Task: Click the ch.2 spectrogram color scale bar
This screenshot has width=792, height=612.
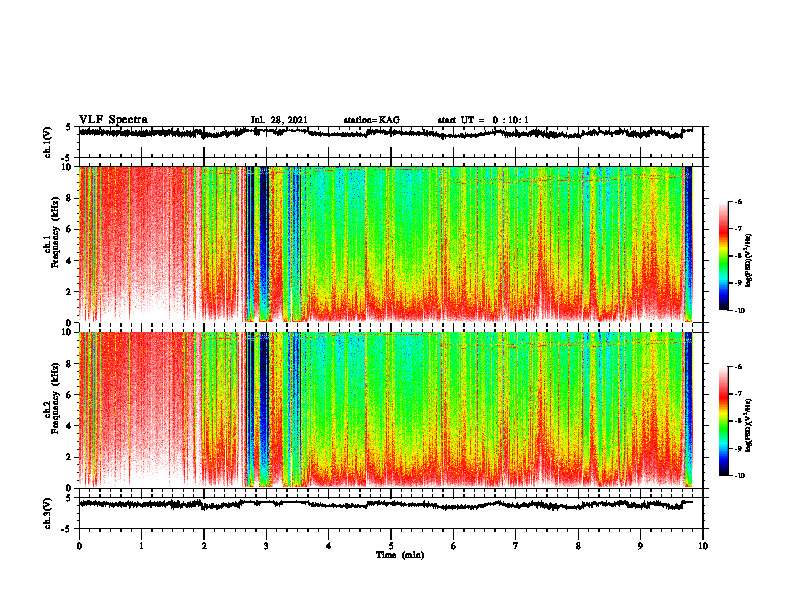Action: pyautogui.click(x=723, y=421)
